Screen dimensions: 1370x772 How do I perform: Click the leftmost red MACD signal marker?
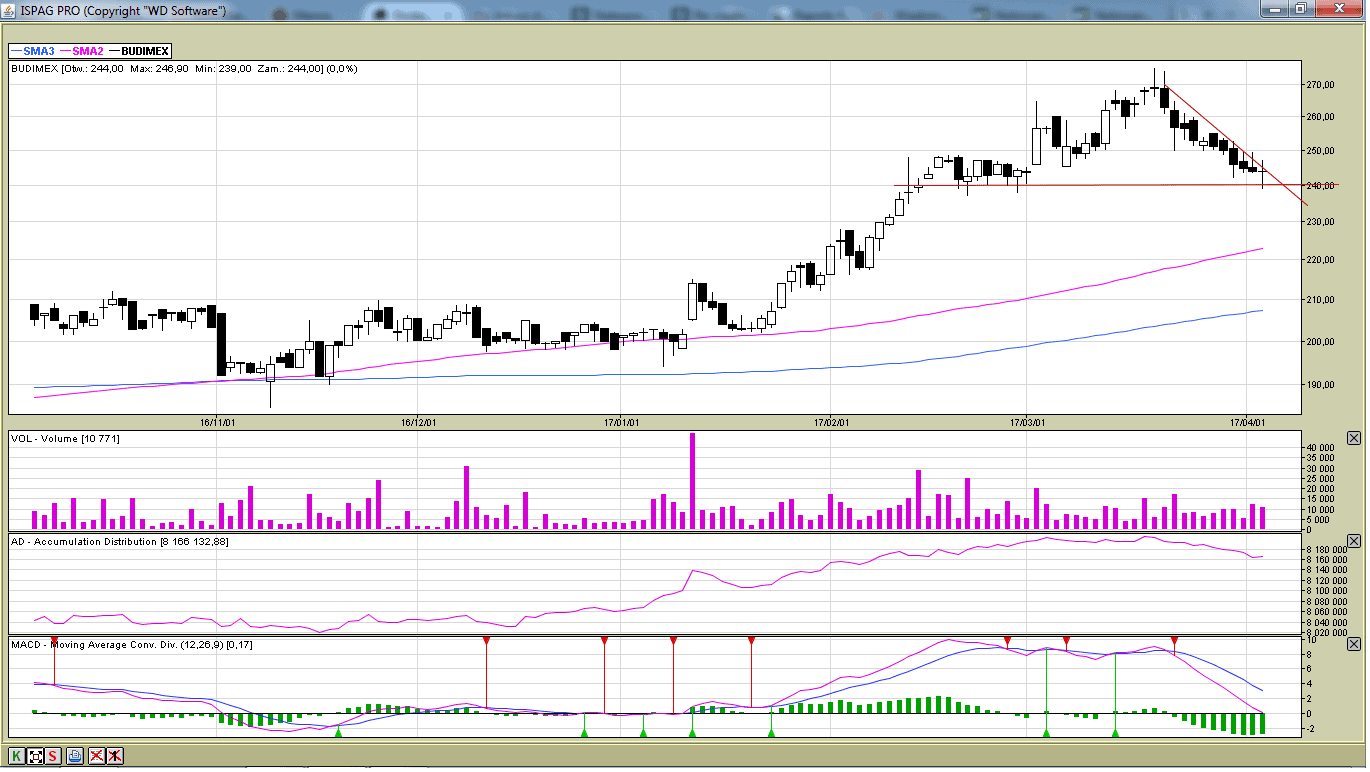pyautogui.click(x=54, y=640)
